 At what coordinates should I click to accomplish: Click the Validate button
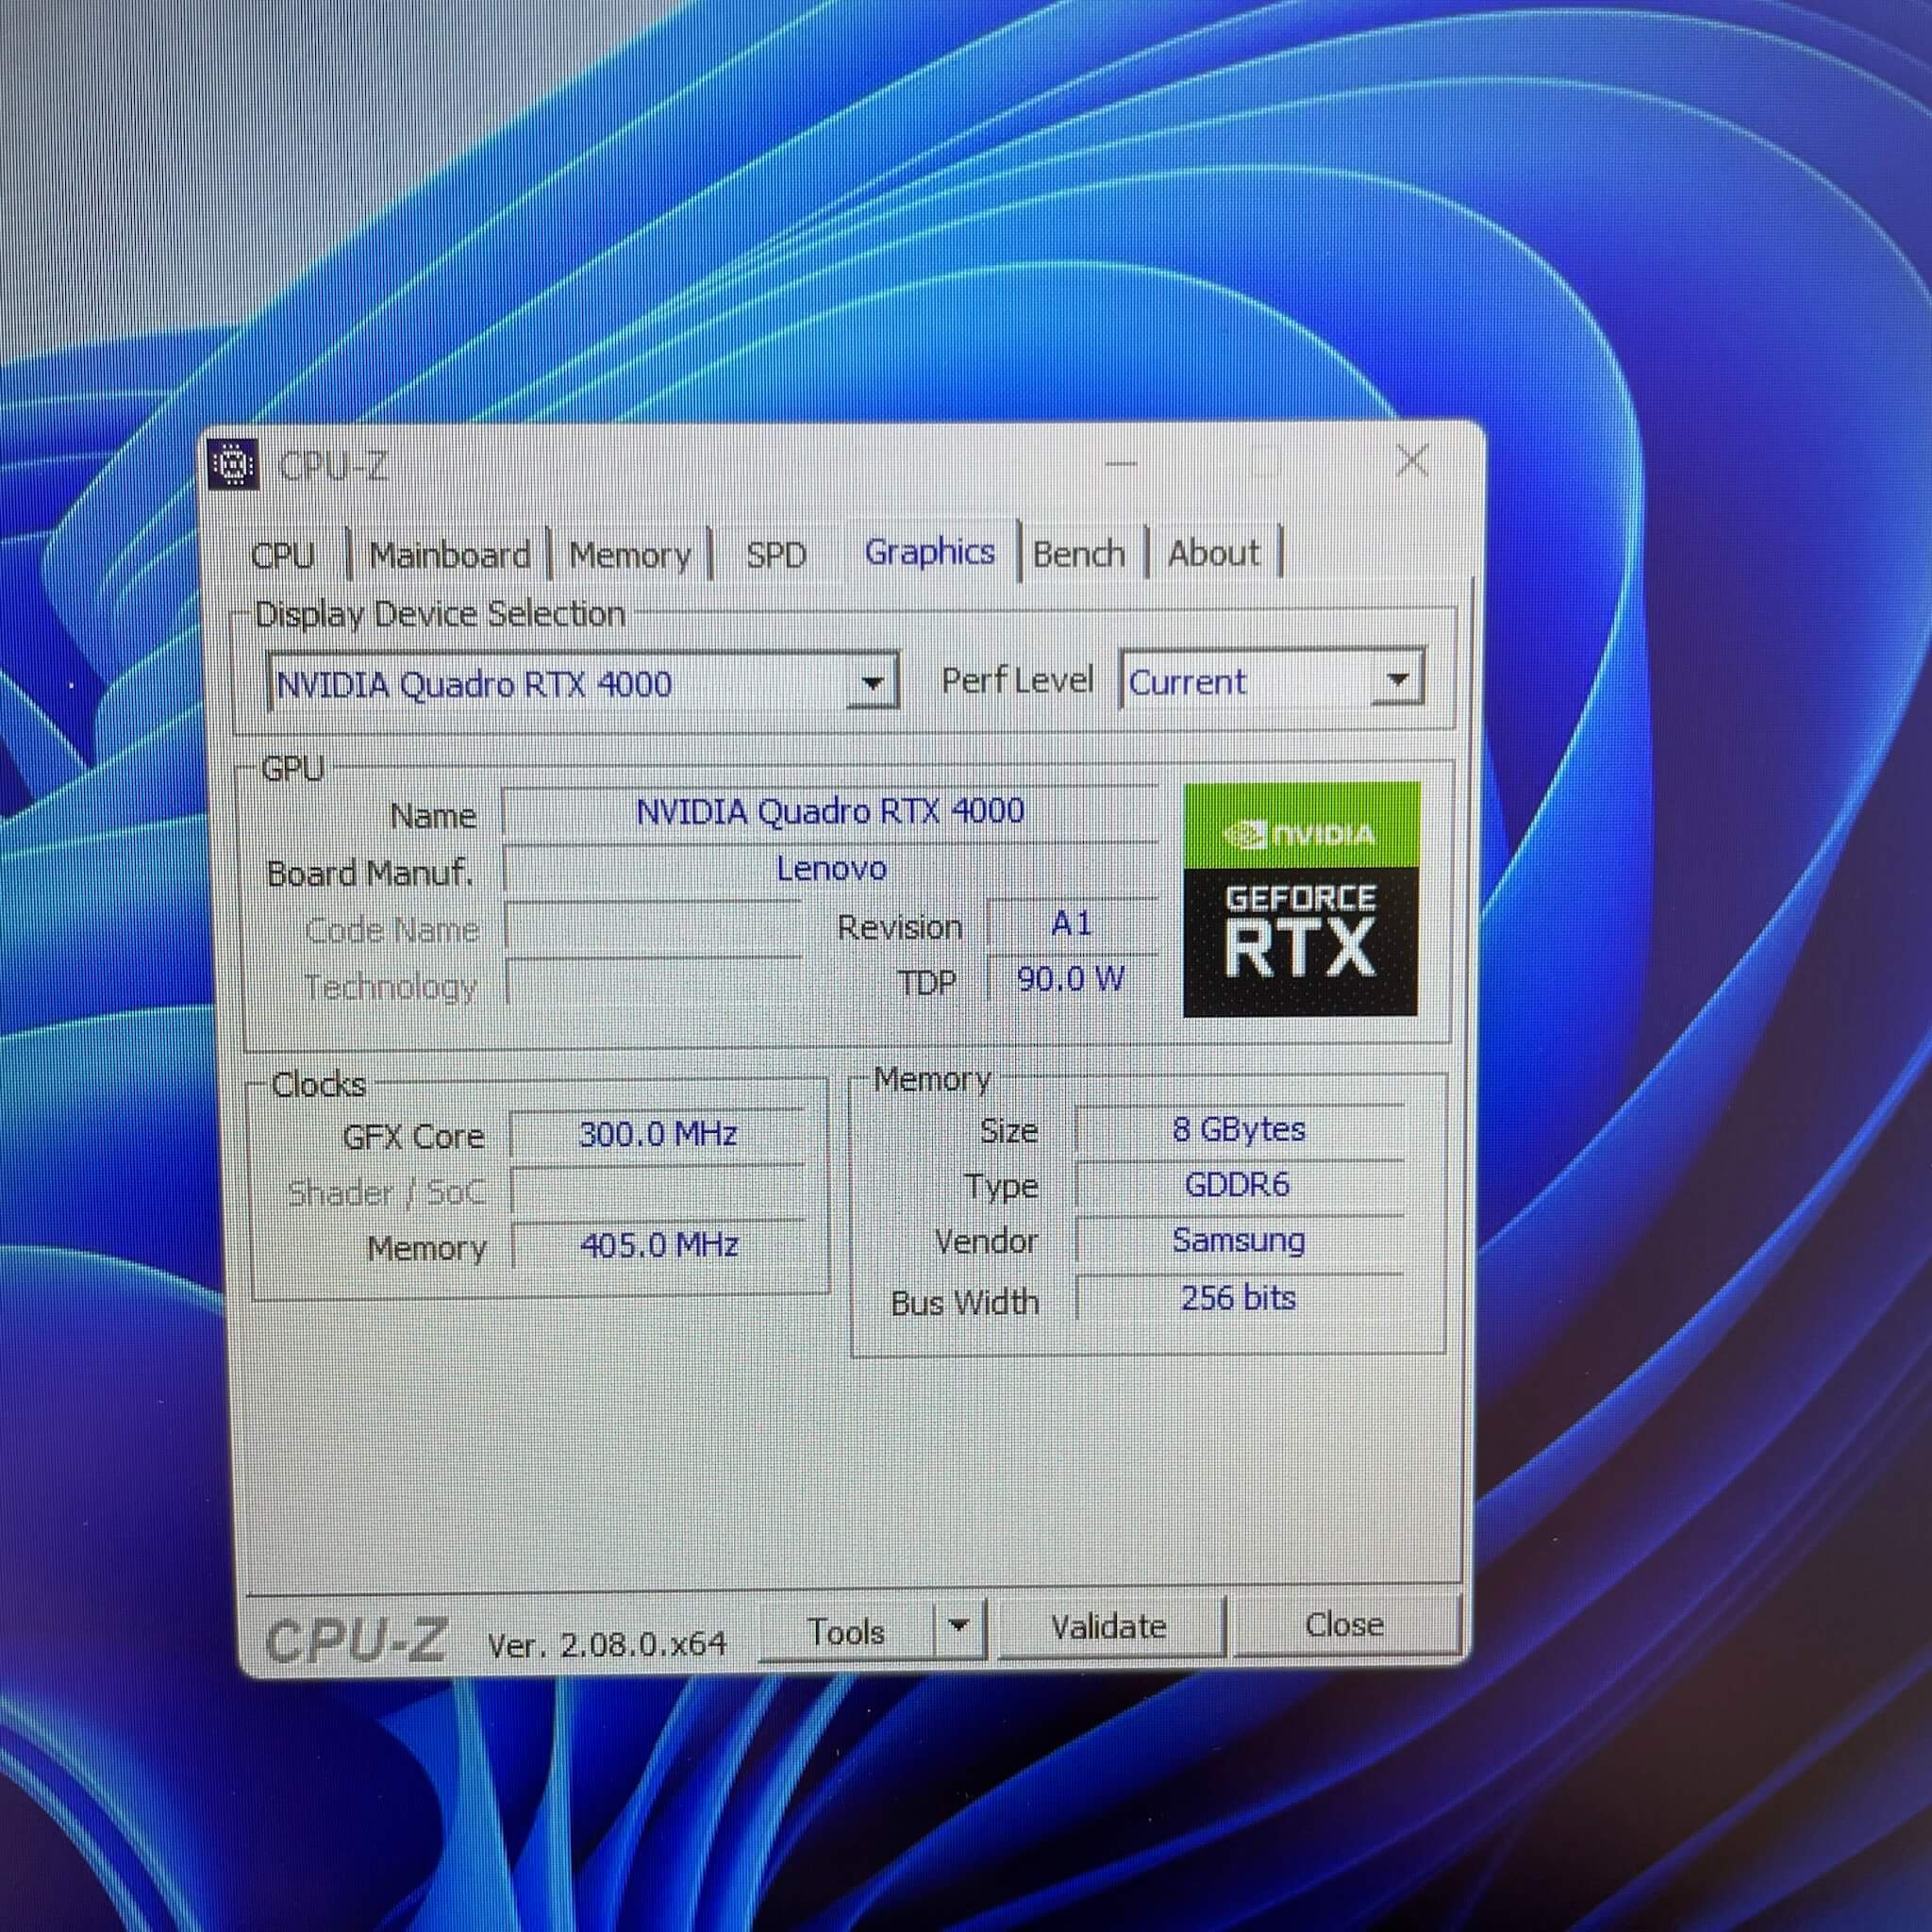pos(1109,1627)
